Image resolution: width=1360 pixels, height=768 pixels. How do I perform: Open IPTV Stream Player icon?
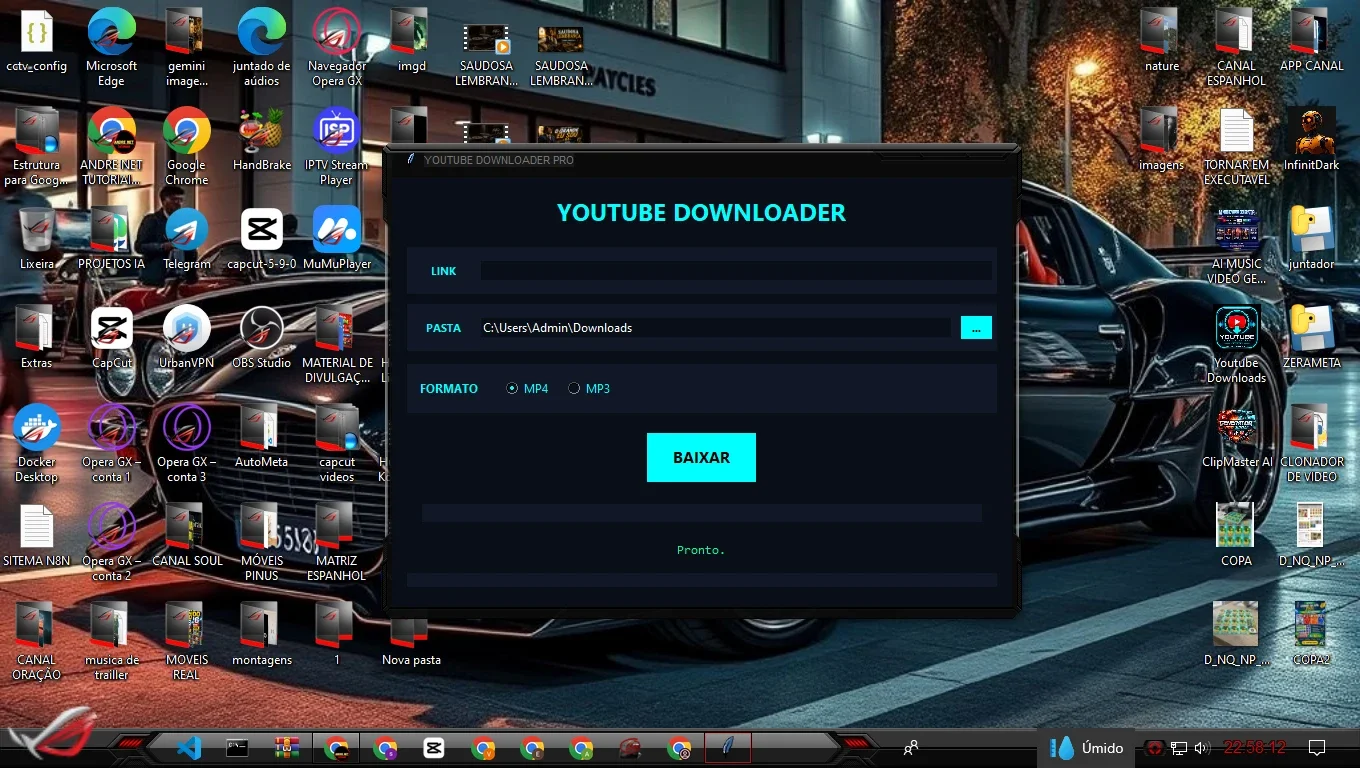[x=337, y=146]
